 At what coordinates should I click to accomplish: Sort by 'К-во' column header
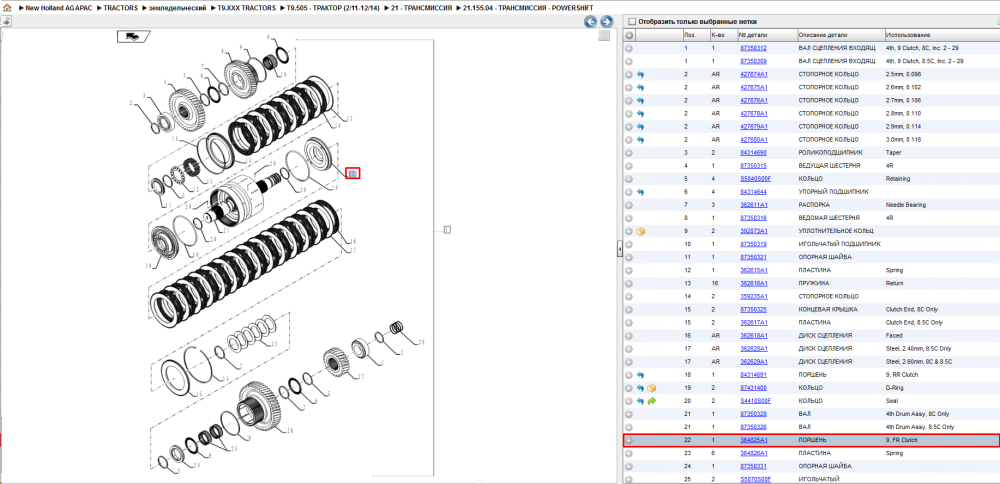pos(724,35)
